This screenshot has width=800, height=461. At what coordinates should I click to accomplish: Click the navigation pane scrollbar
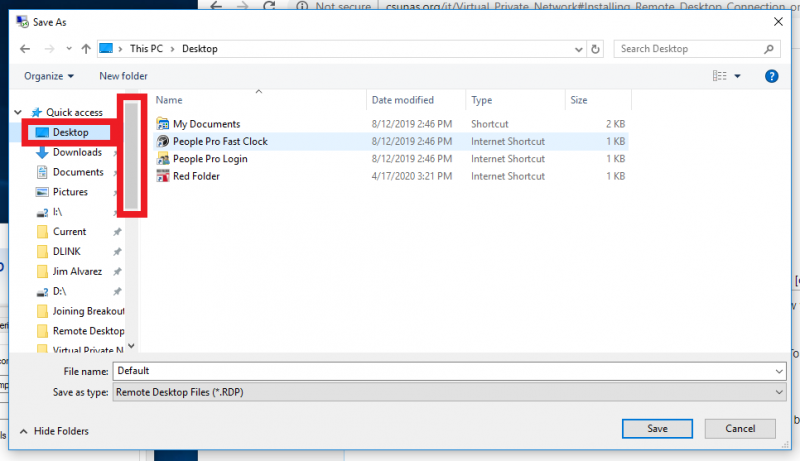tap(133, 155)
